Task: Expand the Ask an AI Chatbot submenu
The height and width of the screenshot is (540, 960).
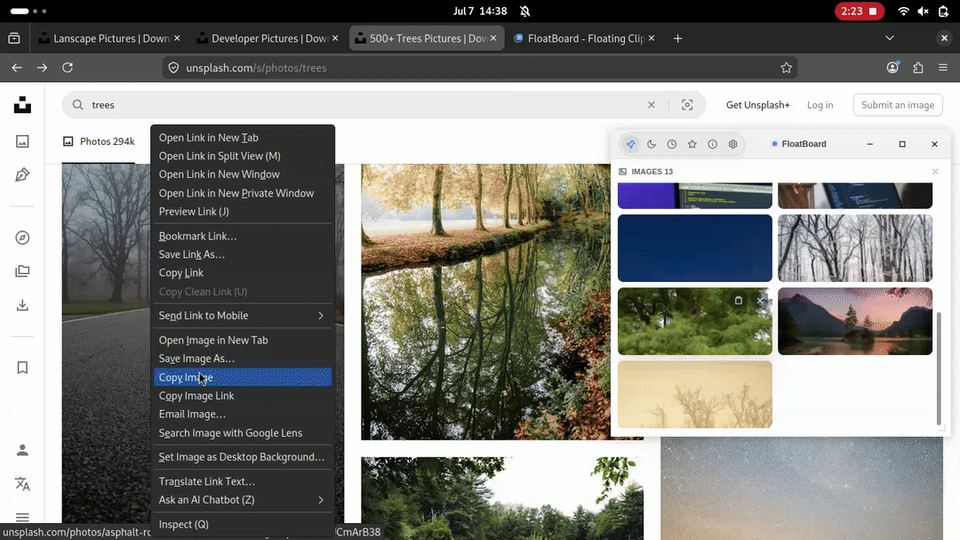Action: (242, 500)
